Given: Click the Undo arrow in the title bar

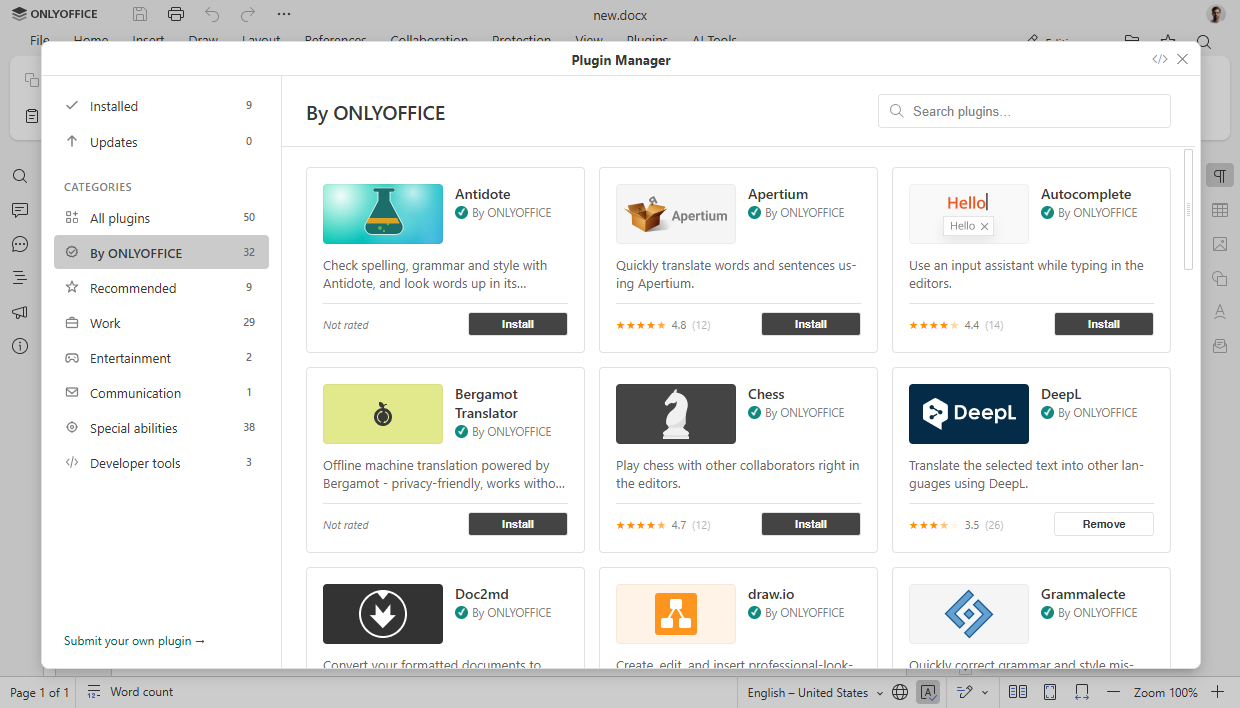Looking at the screenshot, I should 212,14.
